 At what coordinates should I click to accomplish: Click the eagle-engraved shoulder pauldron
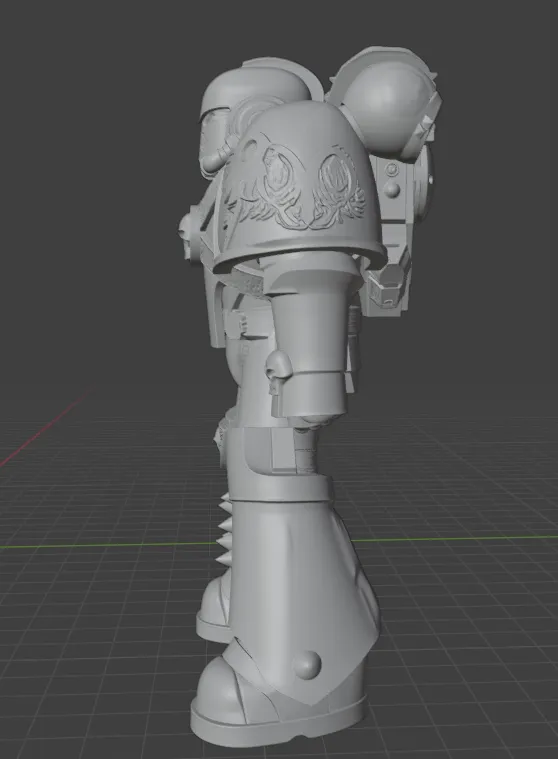coord(298,184)
